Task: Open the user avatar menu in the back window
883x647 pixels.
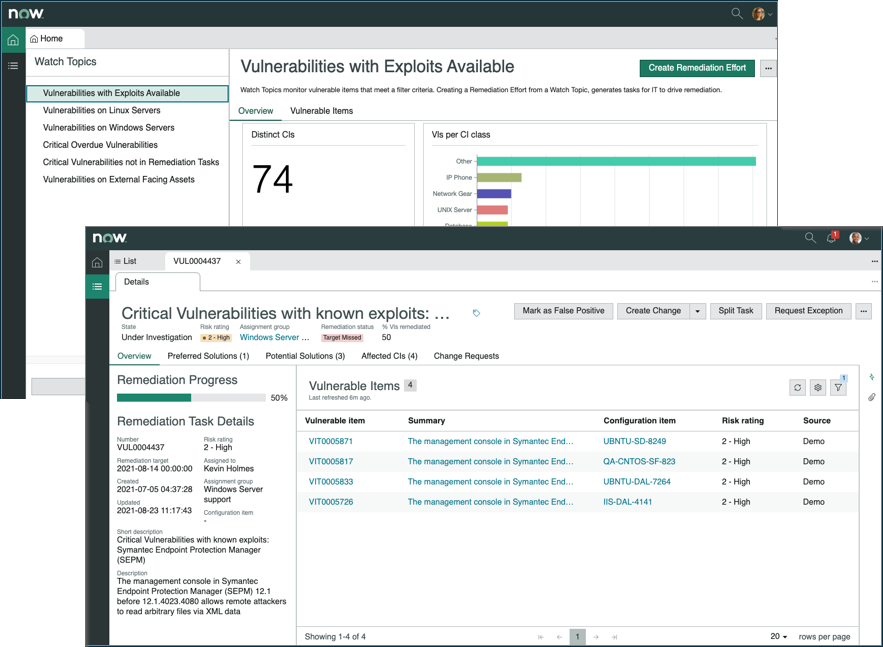Action: (x=762, y=14)
